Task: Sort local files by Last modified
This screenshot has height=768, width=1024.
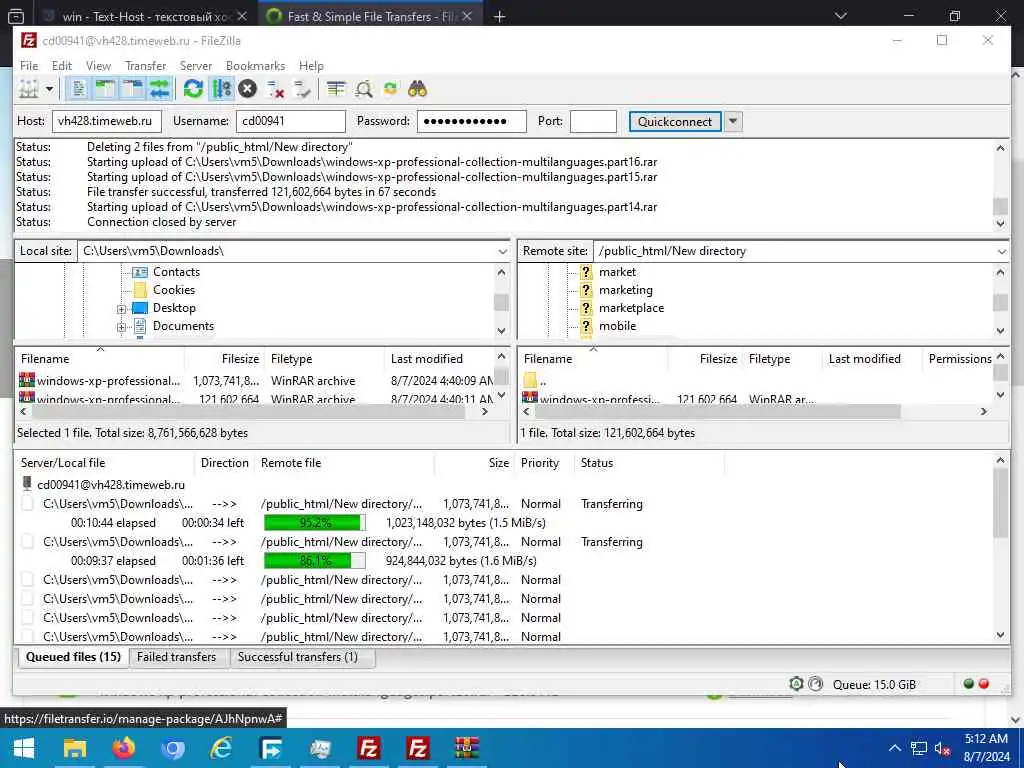Action: pos(439,359)
